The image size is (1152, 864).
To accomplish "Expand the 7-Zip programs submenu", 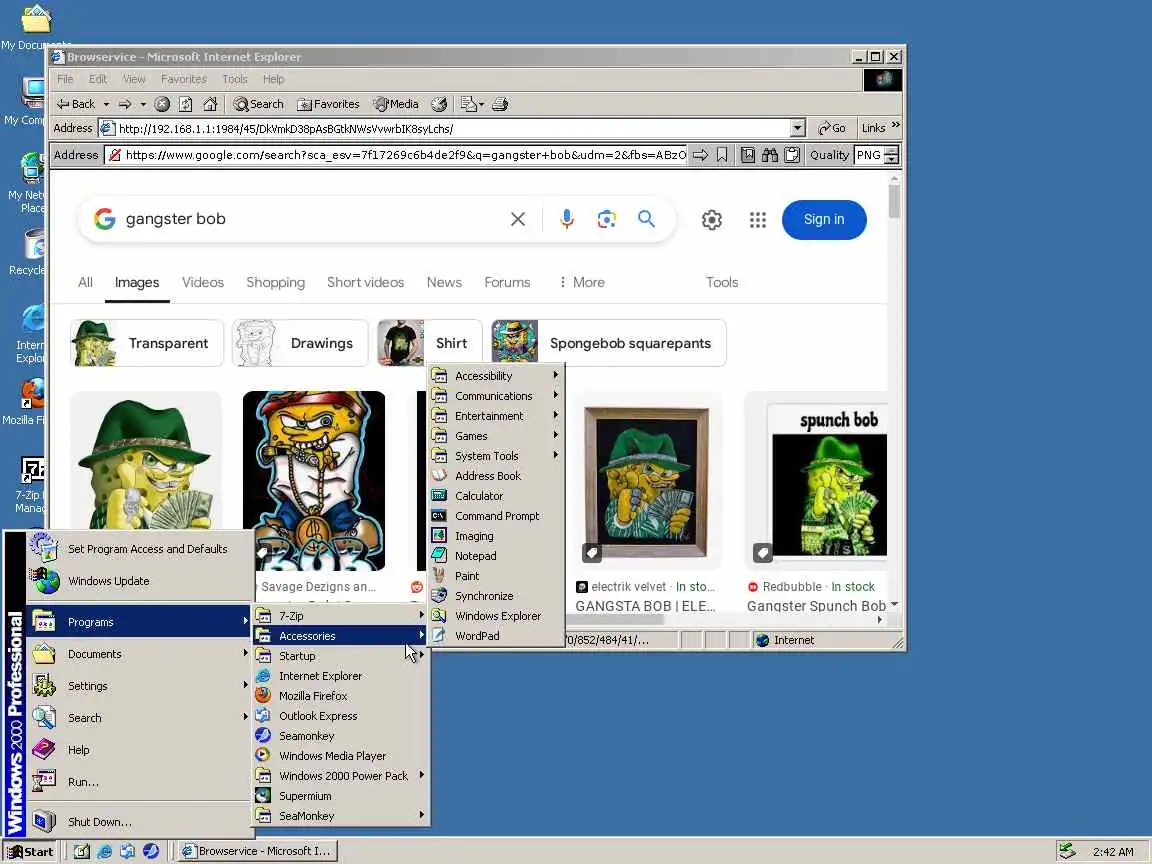I will (x=342, y=616).
